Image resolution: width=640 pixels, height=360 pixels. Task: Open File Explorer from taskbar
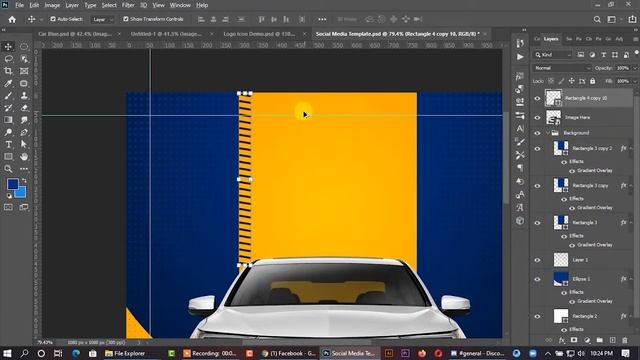point(125,353)
